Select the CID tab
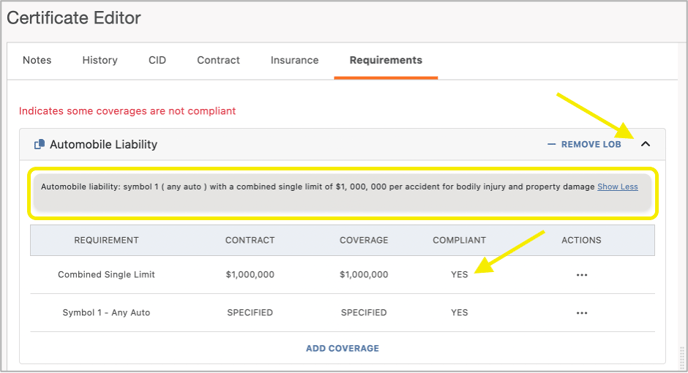 click(157, 60)
